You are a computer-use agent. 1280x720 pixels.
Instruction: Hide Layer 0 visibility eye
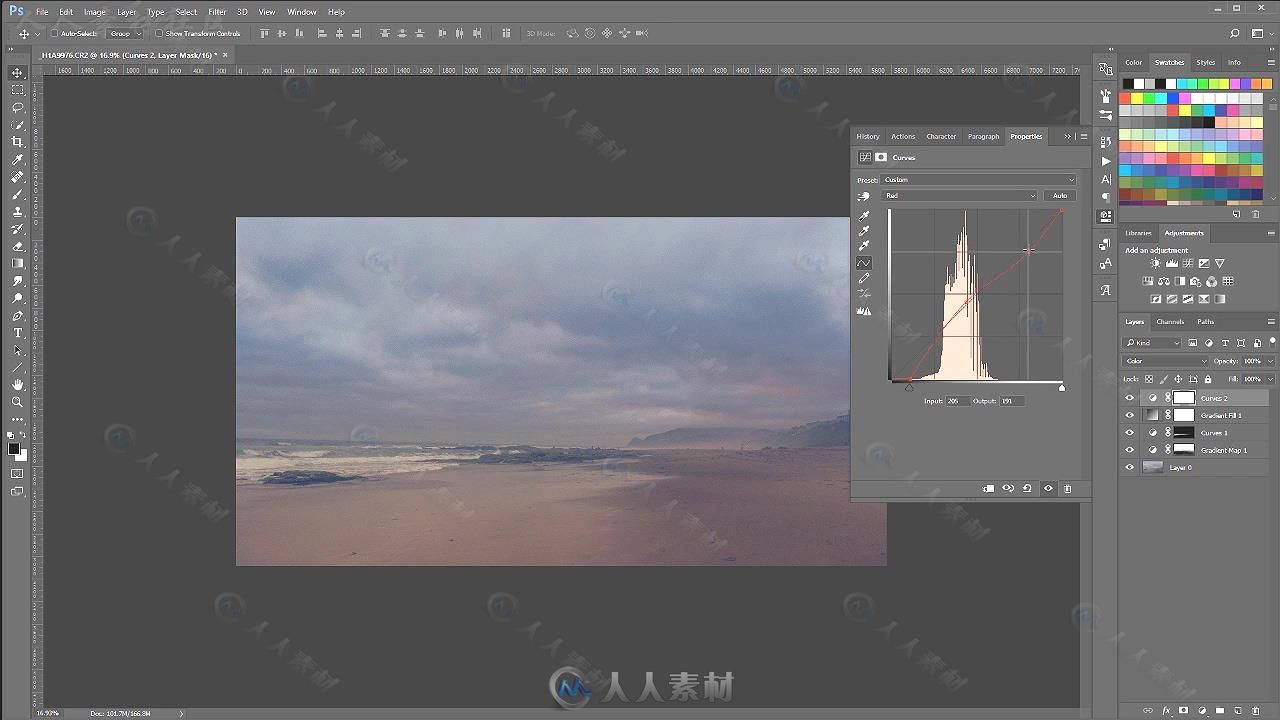pyautogui.click(x=1130, y=467)
